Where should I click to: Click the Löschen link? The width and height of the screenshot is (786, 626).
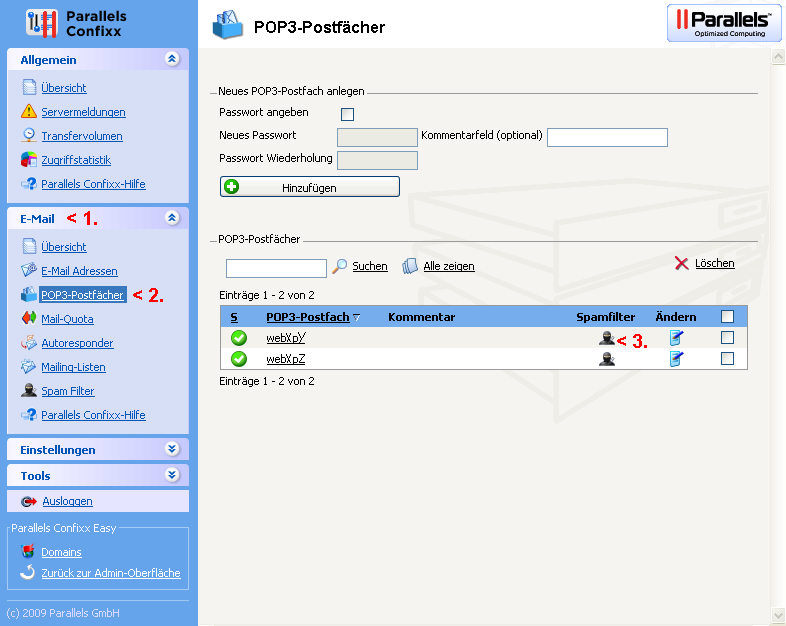[715, 263]
